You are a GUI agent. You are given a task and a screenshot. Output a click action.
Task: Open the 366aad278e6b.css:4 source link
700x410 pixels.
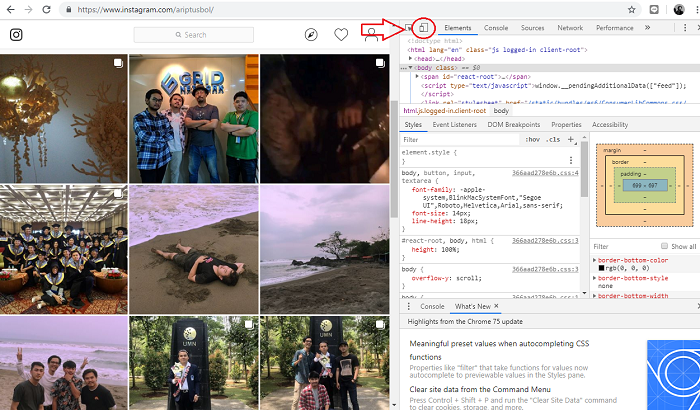coord(545,172)
